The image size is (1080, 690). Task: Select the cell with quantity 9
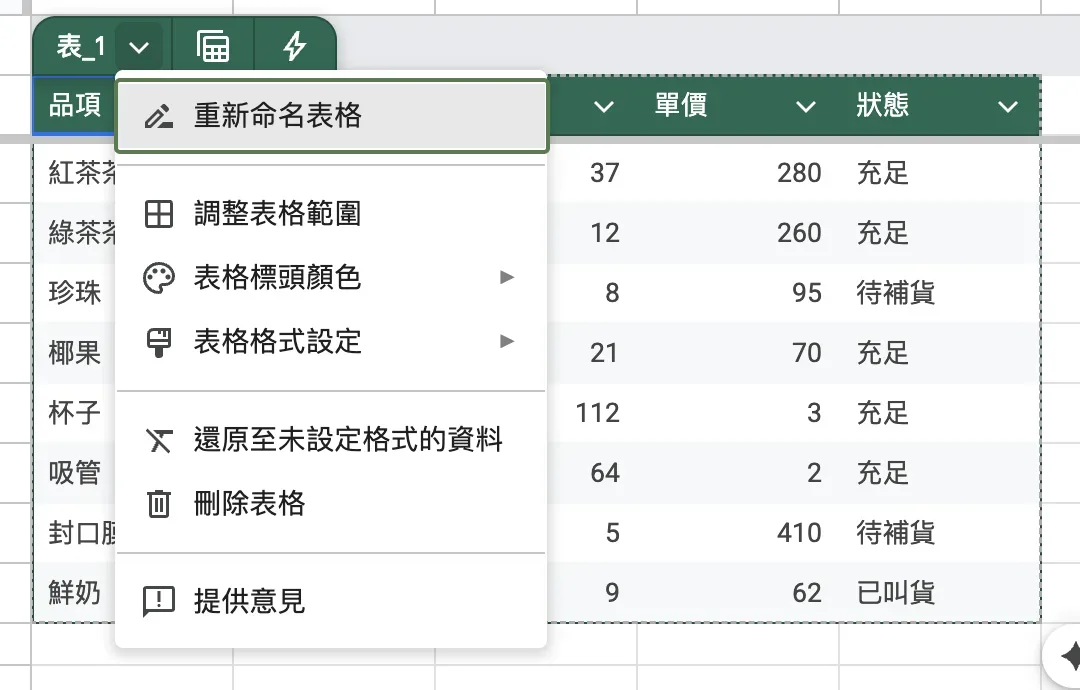pyautogui.click(x=592, y=592)
